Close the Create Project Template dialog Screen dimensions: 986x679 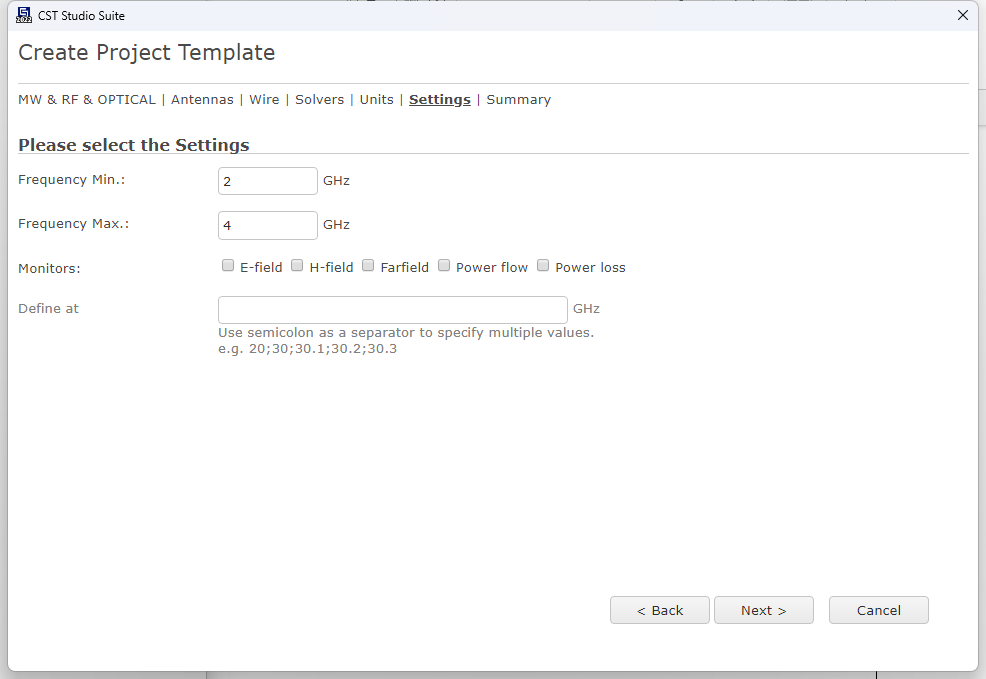click(x=963, y=15)
